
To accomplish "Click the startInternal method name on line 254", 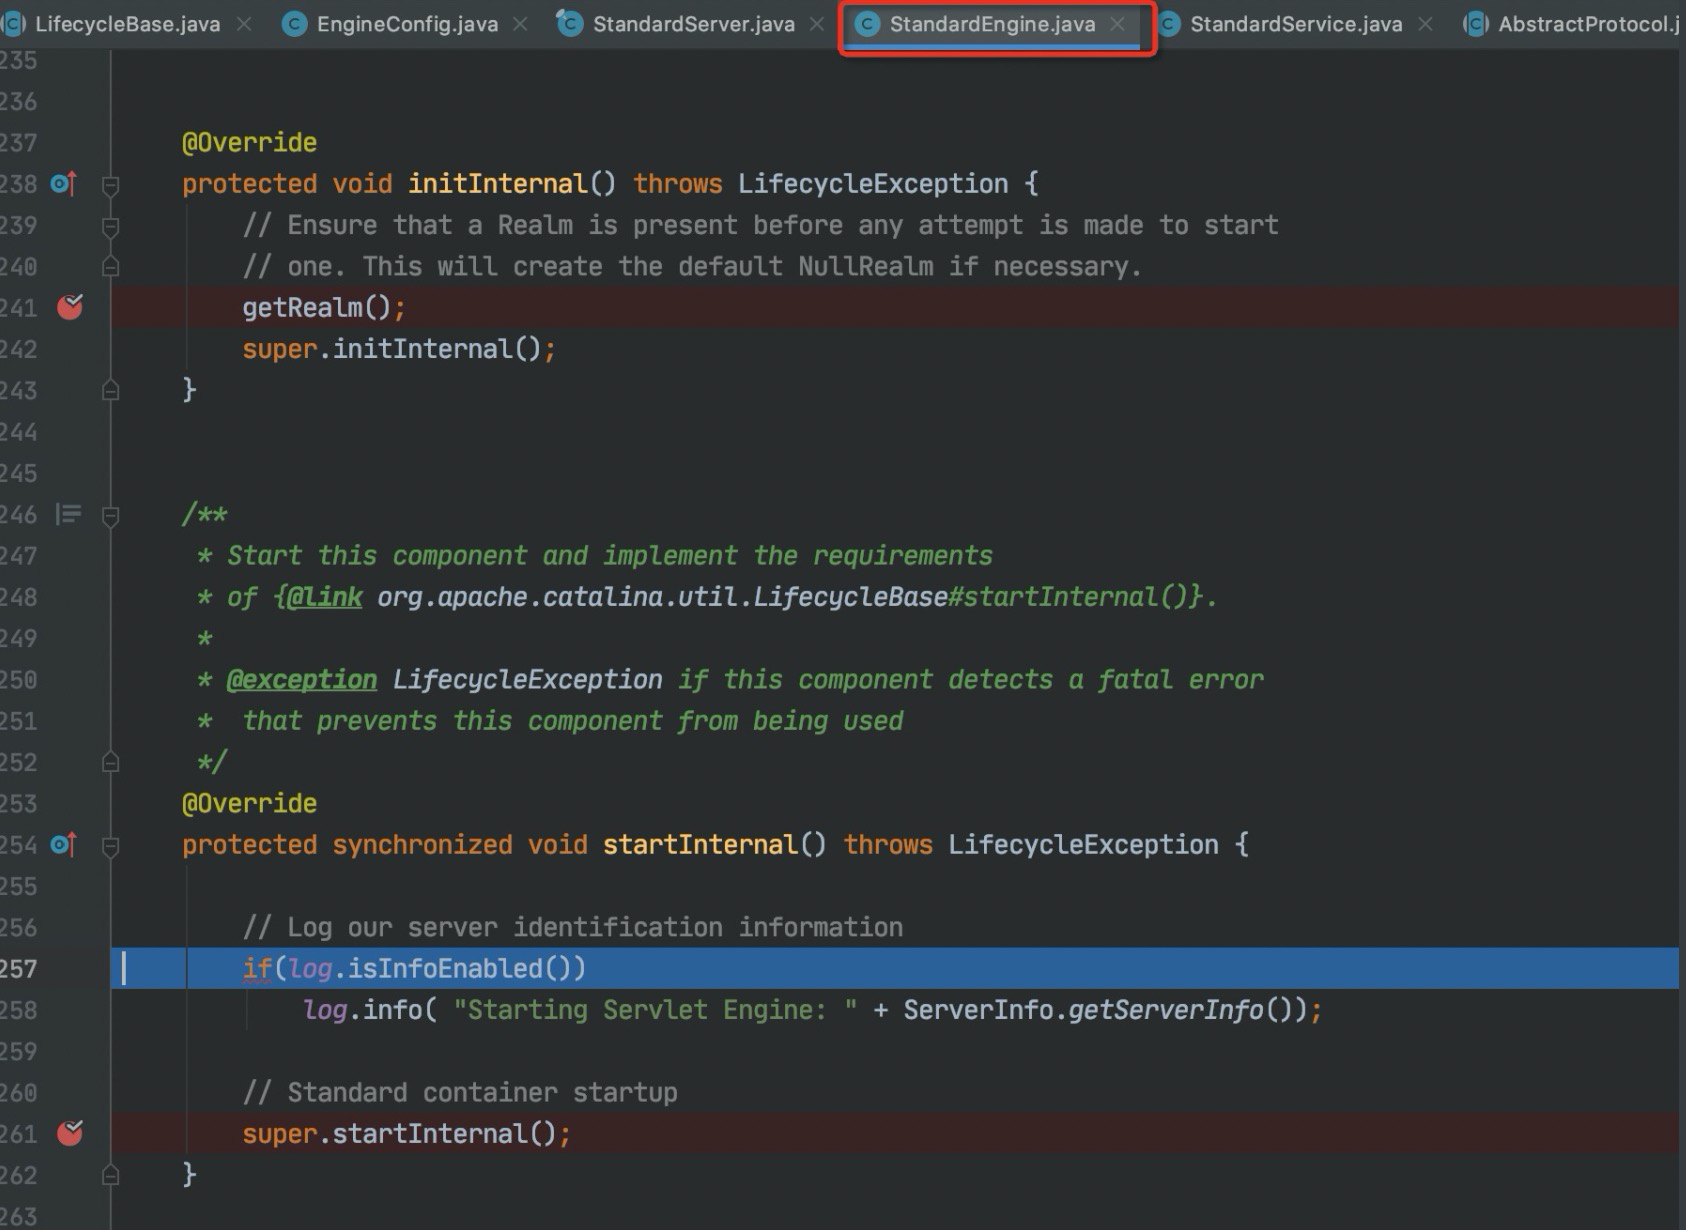I will click(700, 845).
